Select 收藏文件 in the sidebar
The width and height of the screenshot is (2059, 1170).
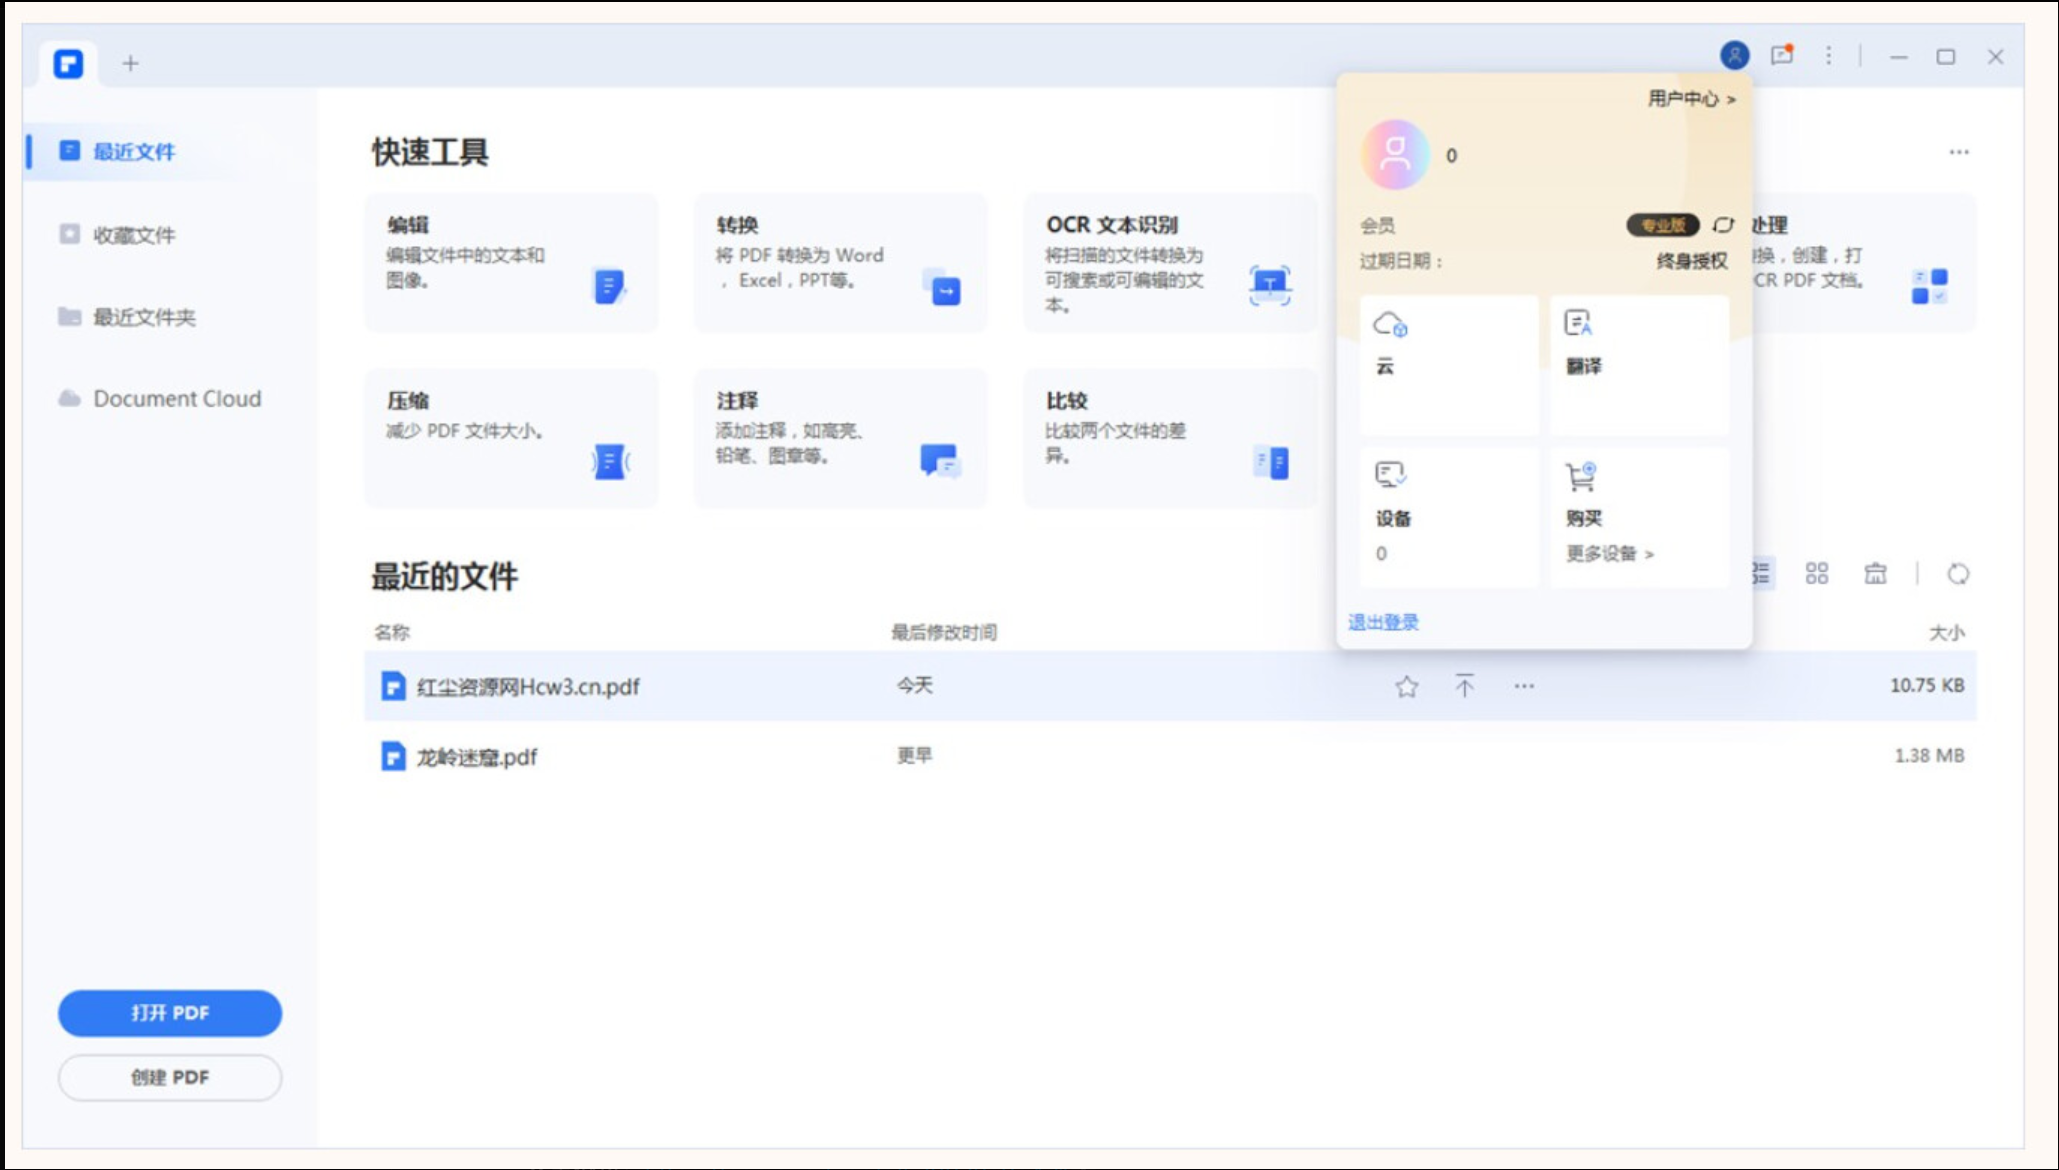coord(133,235)
